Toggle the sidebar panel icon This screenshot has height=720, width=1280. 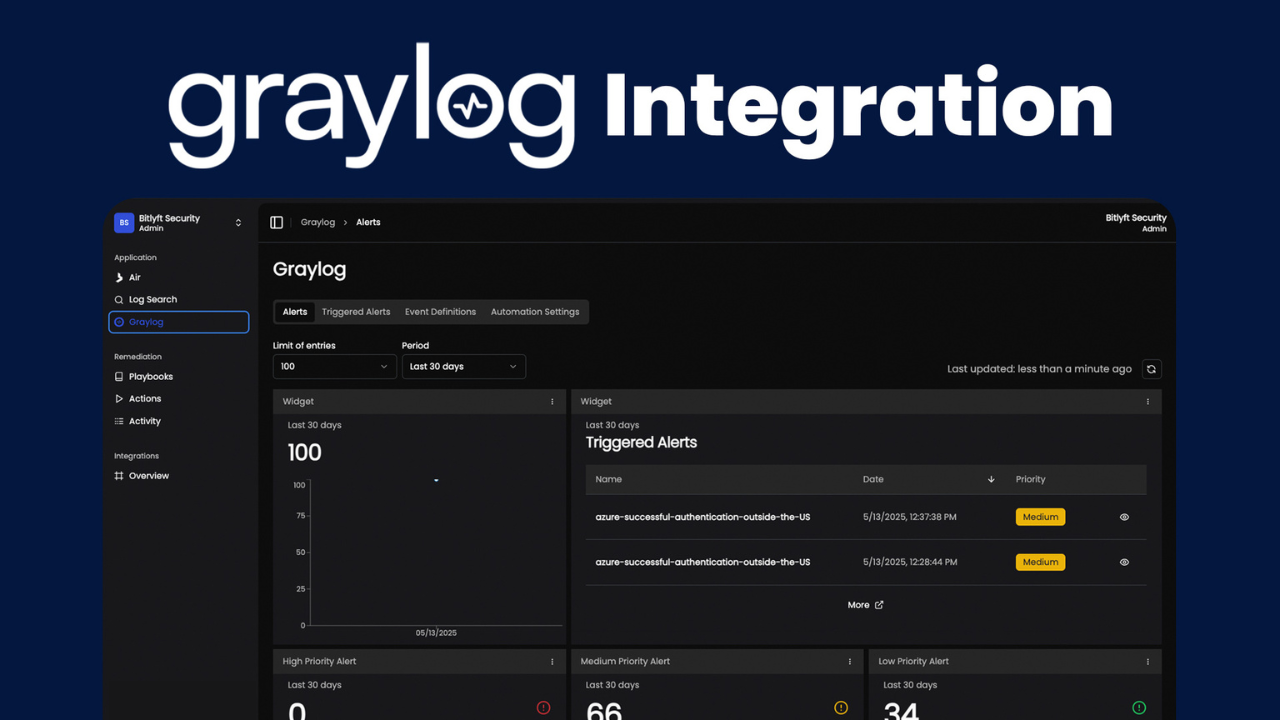click(x=277, y=222)
